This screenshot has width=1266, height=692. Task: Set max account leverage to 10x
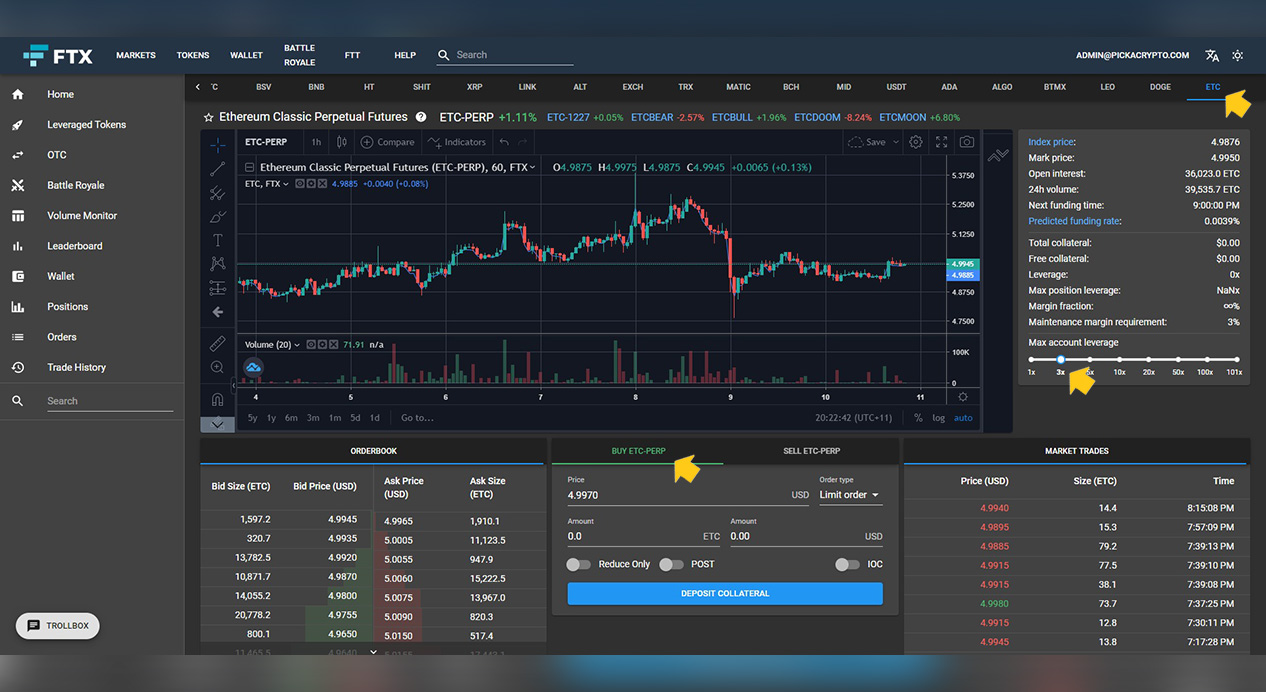1119,360
